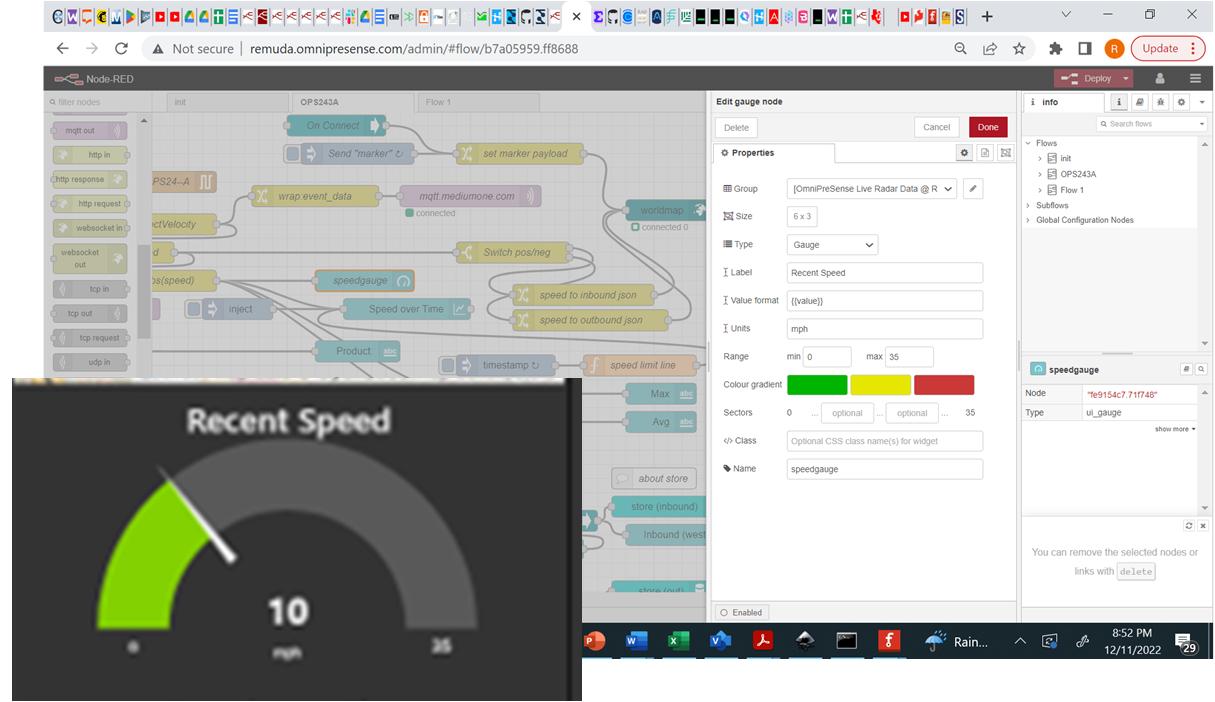
Task: Open the Deploy options dropdown arrow
Action: coord(1124,78)
